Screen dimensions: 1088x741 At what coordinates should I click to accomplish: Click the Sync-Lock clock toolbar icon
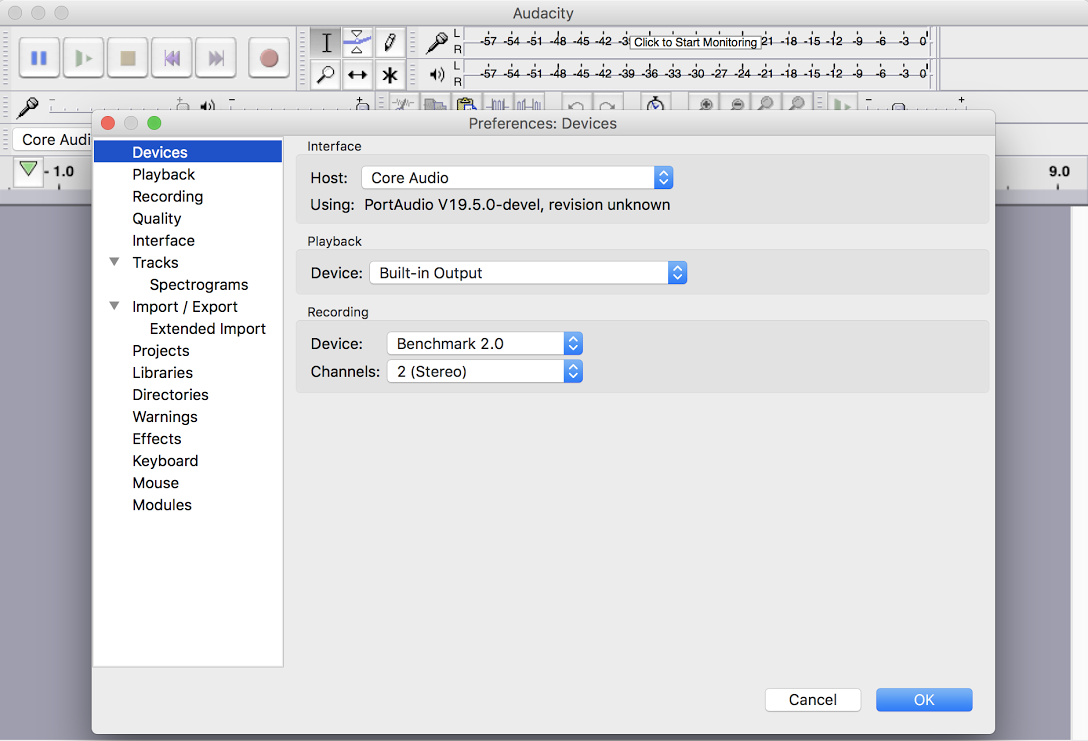point(655,104)
